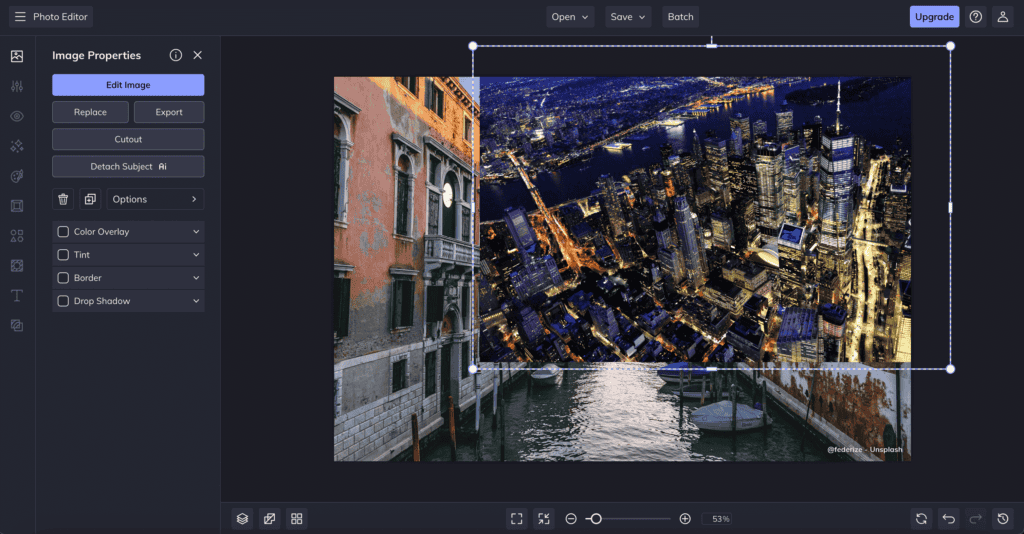Click the Export button
The image size is (1024, 534).
click(169, 112)
